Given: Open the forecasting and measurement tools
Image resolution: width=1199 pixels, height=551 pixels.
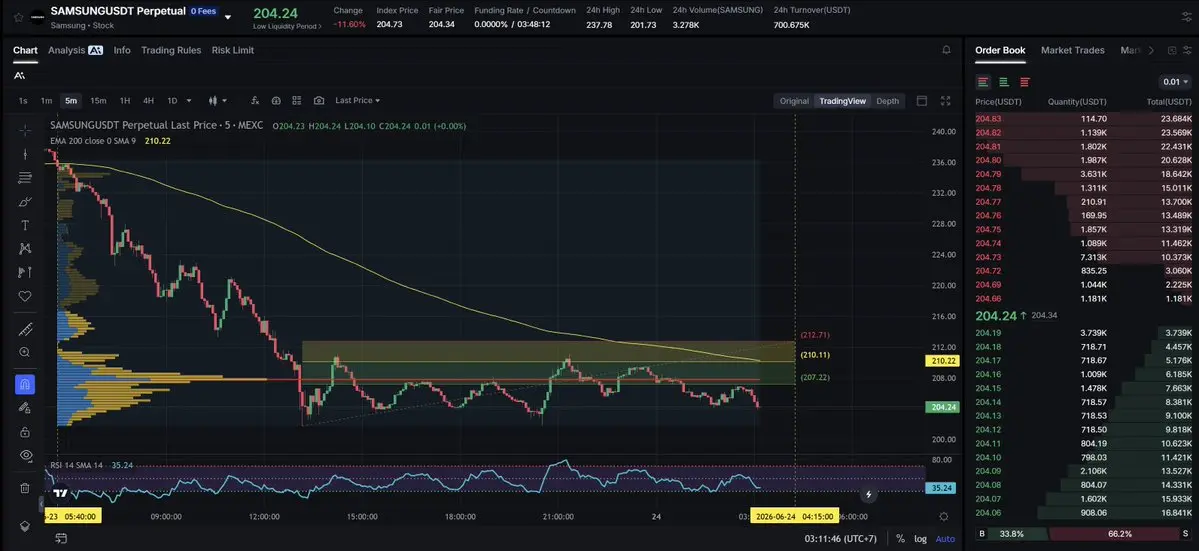Looking at the screenshot, I should click(x=24, y=272).
